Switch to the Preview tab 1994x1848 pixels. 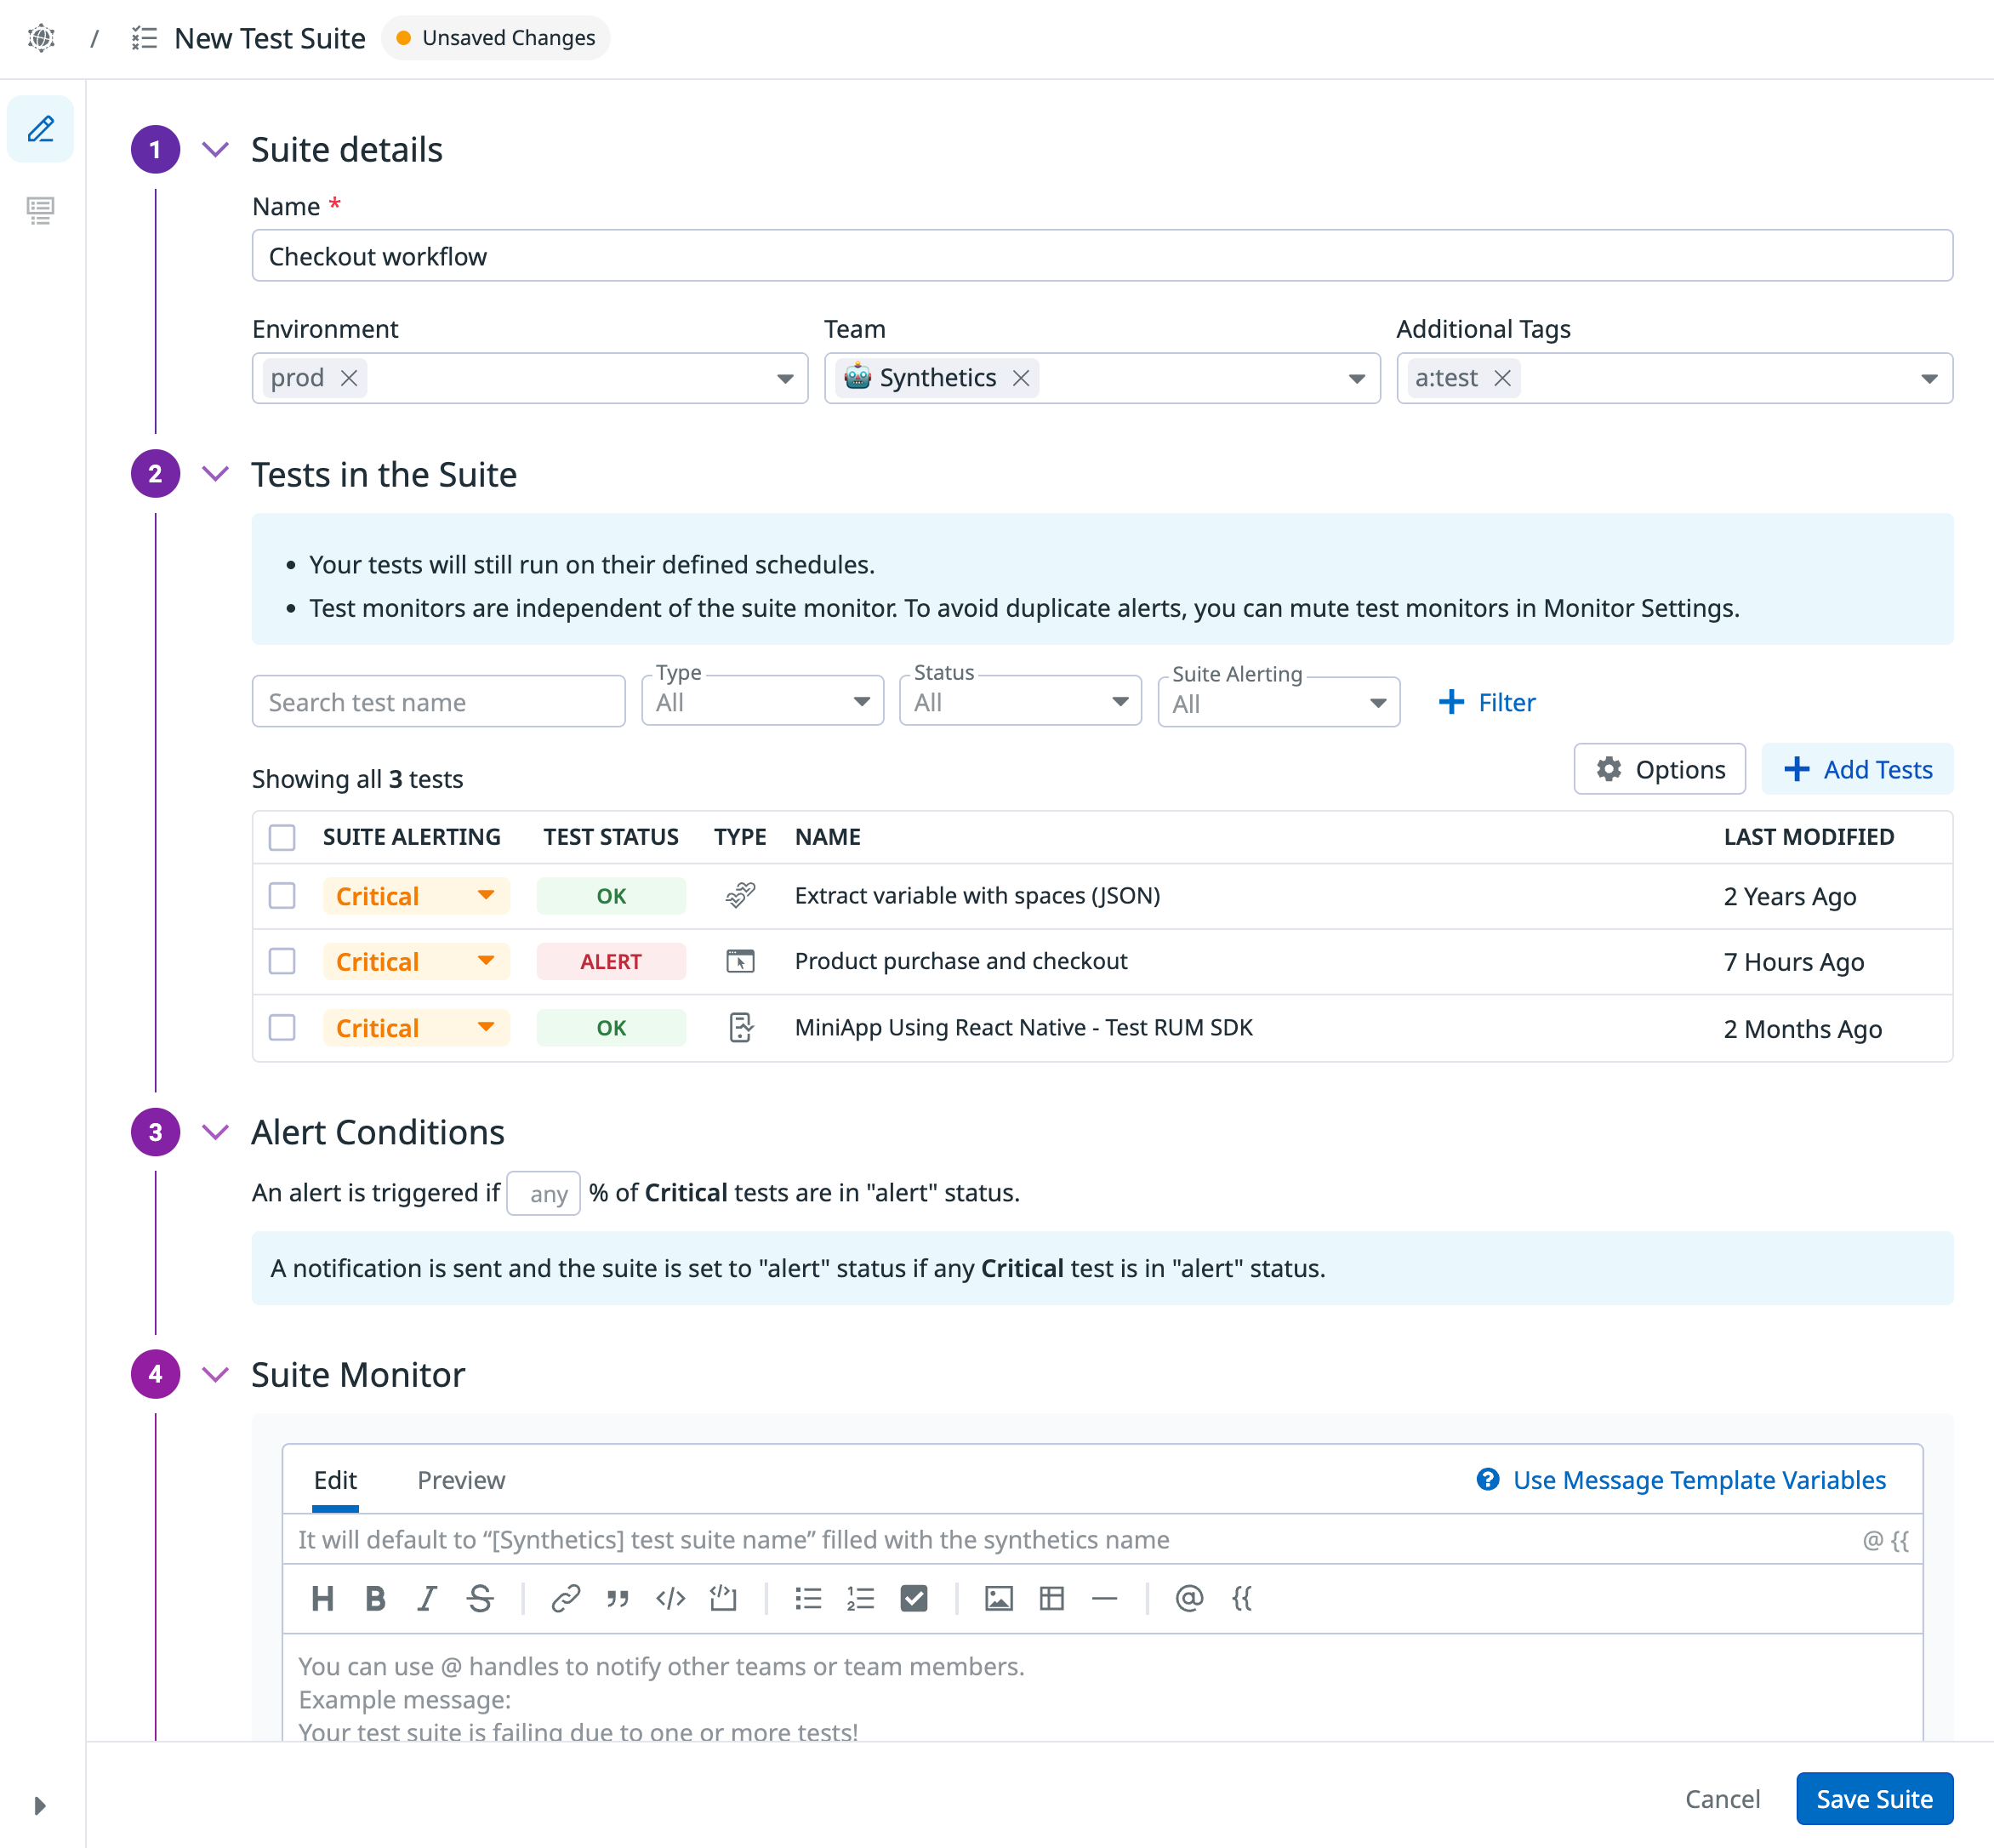(460, 1480)
